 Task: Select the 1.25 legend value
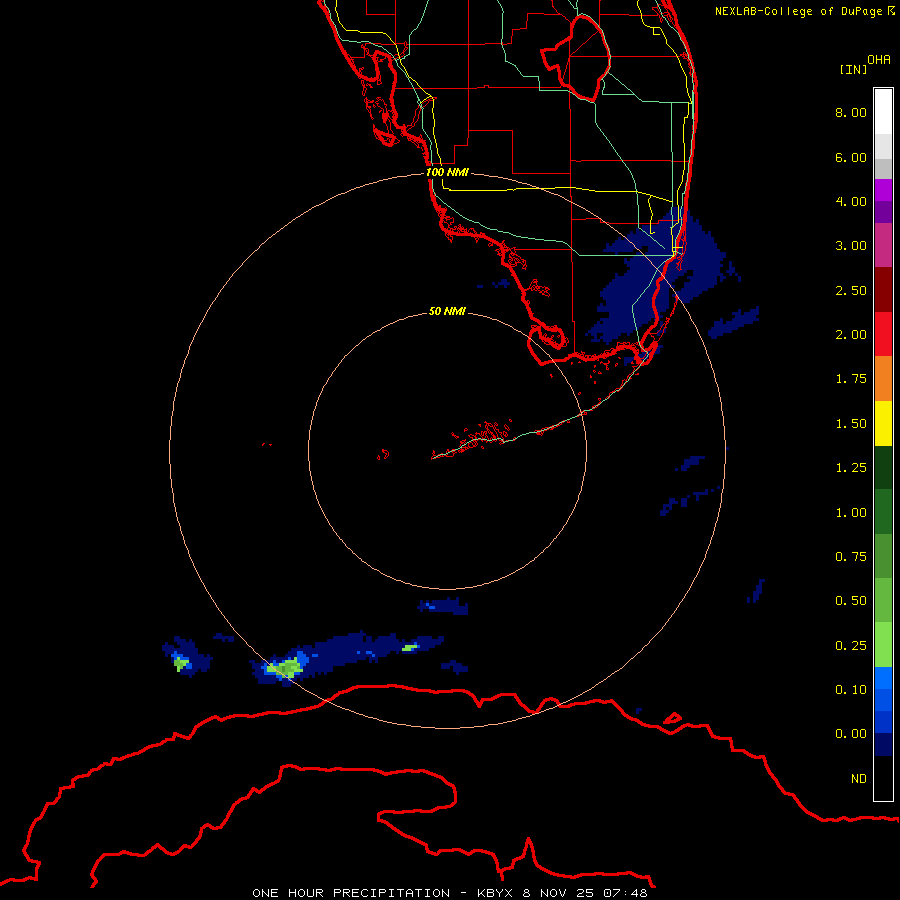(x=851, y=468)
